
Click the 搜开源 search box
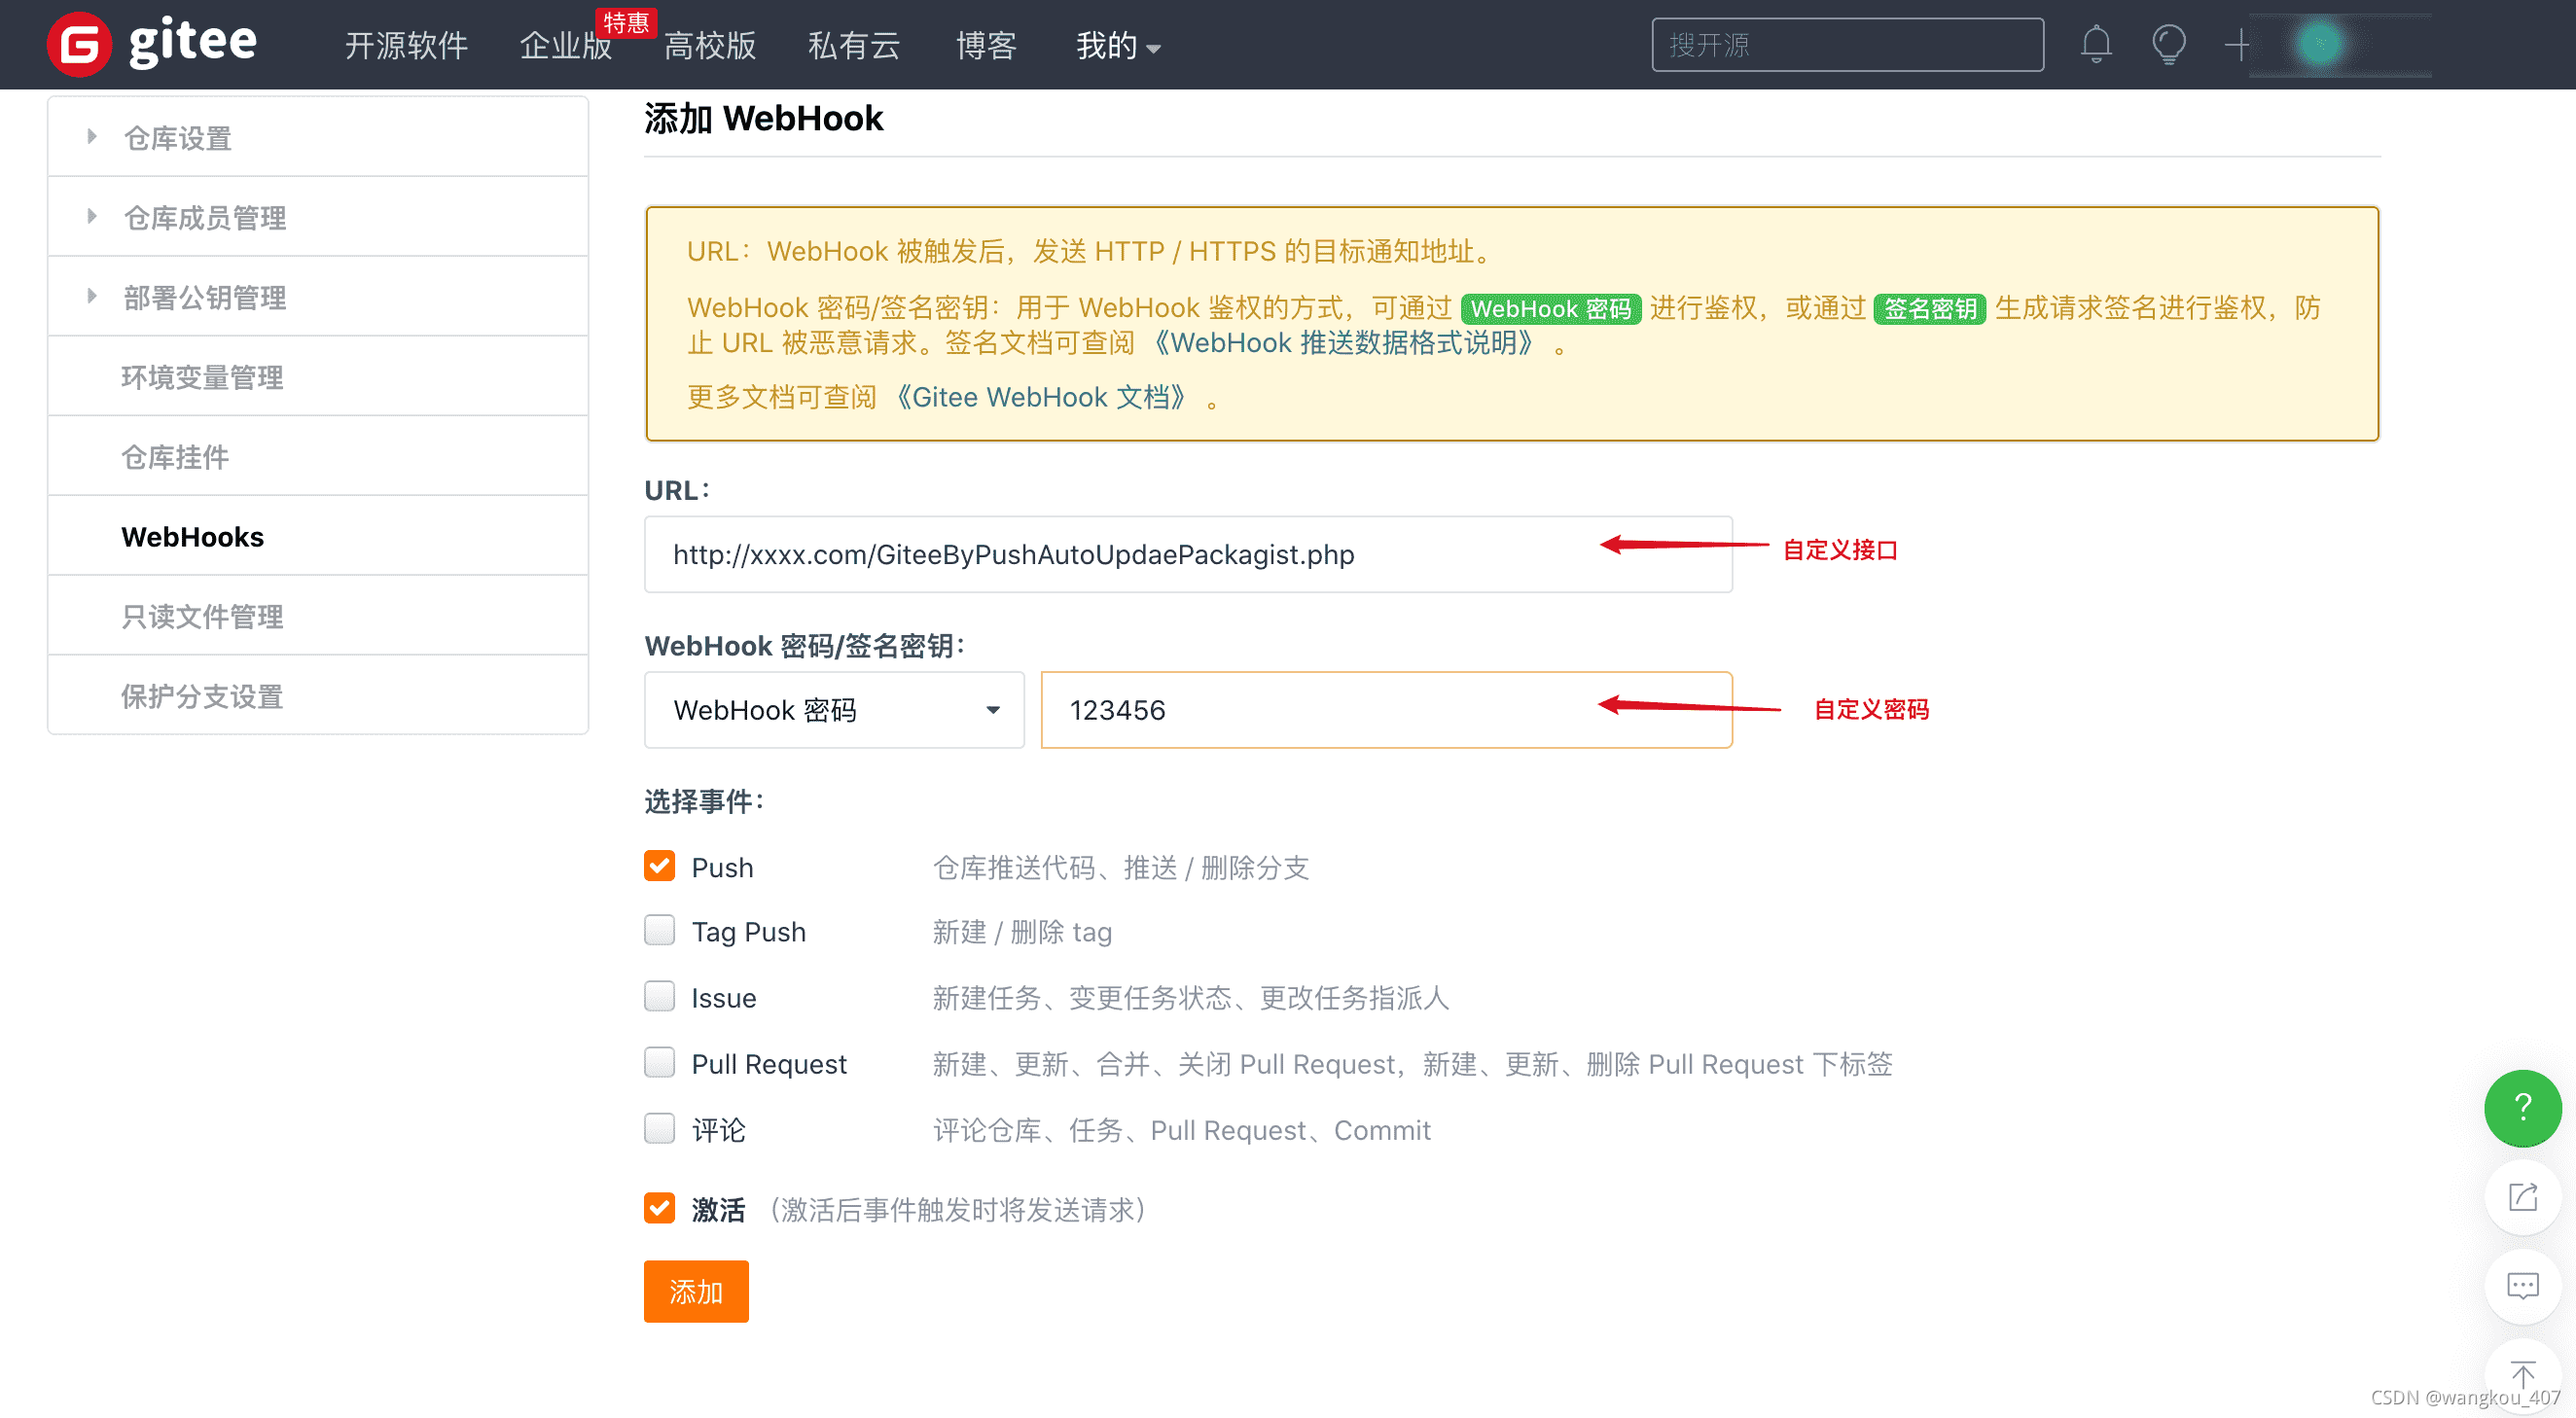click(x=1846, y=45)
